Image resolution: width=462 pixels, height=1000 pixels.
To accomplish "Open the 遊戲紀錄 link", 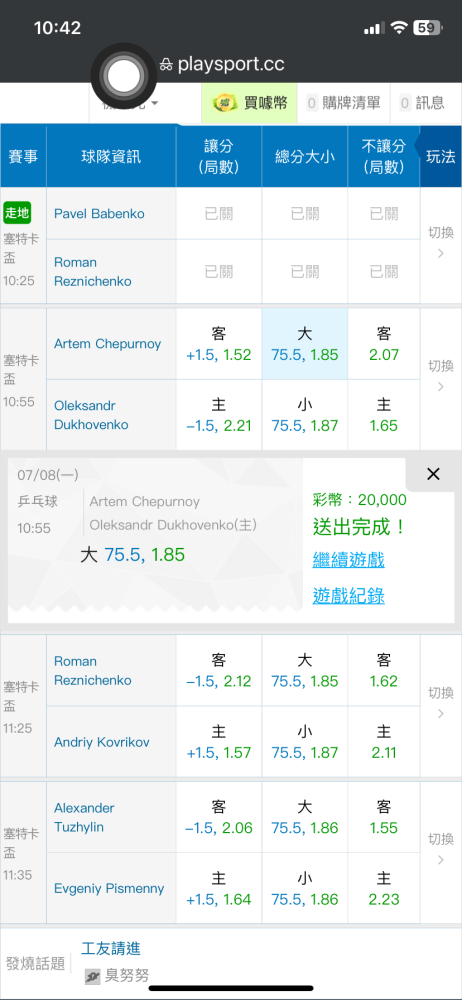I will point(348,596).
